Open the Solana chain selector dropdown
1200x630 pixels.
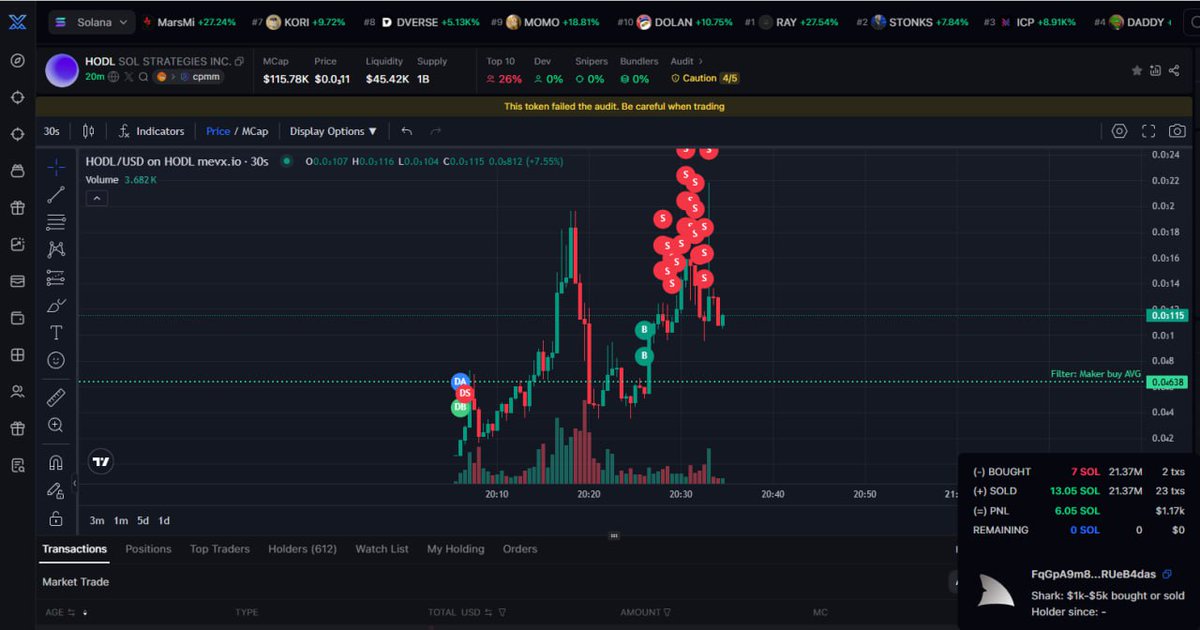pyautogui.click(x=90, y=22)
